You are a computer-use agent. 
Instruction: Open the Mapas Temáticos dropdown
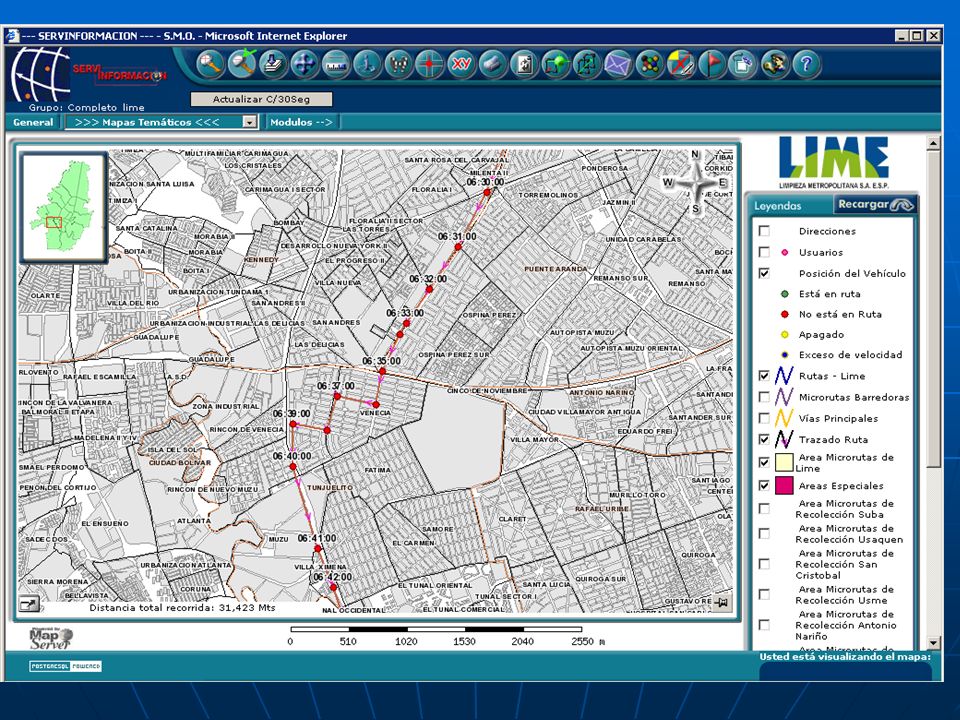tap(162, 122)
